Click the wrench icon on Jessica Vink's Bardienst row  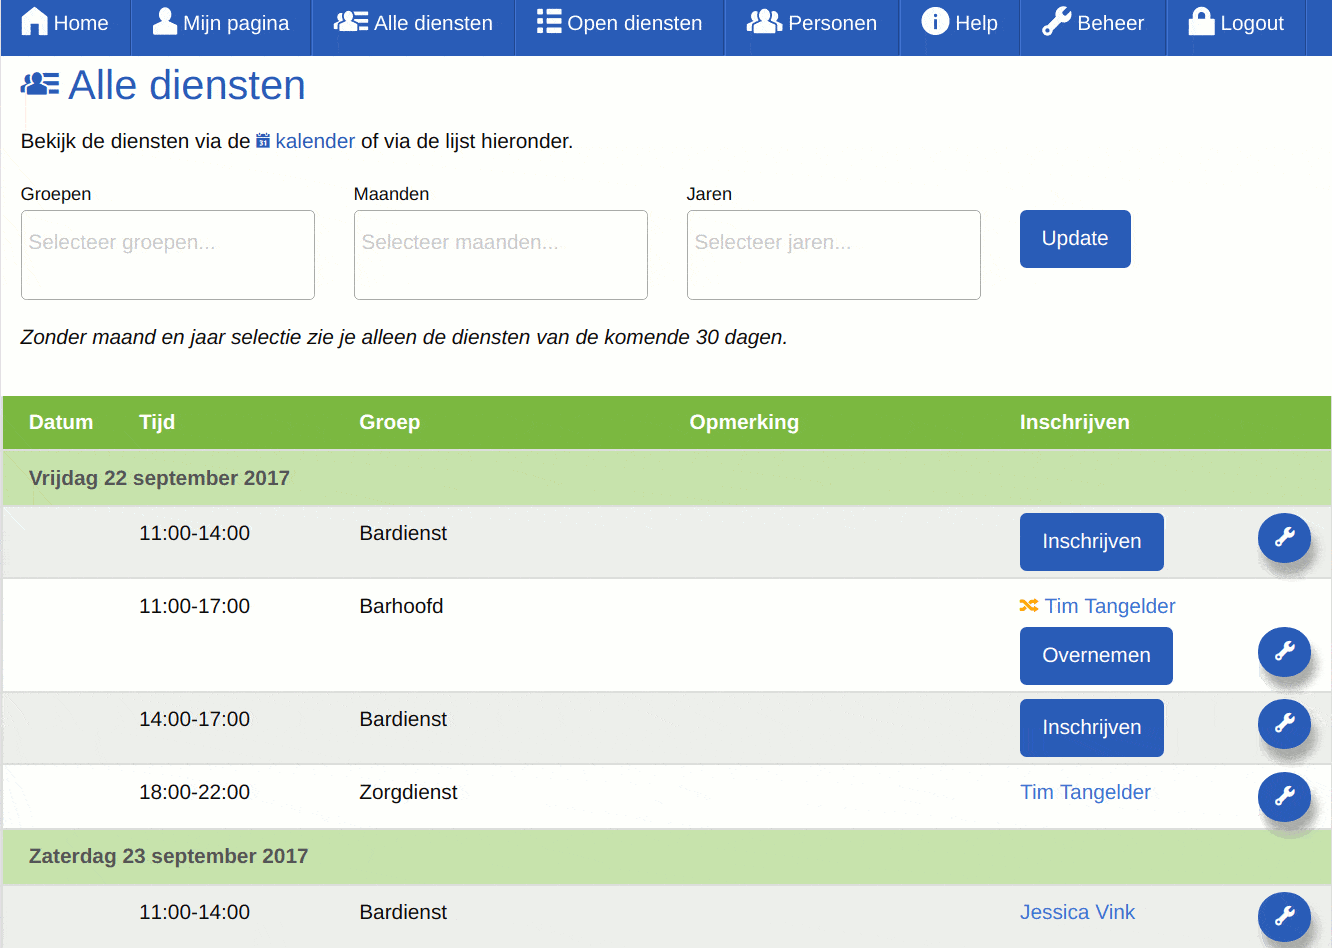(1284, 916)
